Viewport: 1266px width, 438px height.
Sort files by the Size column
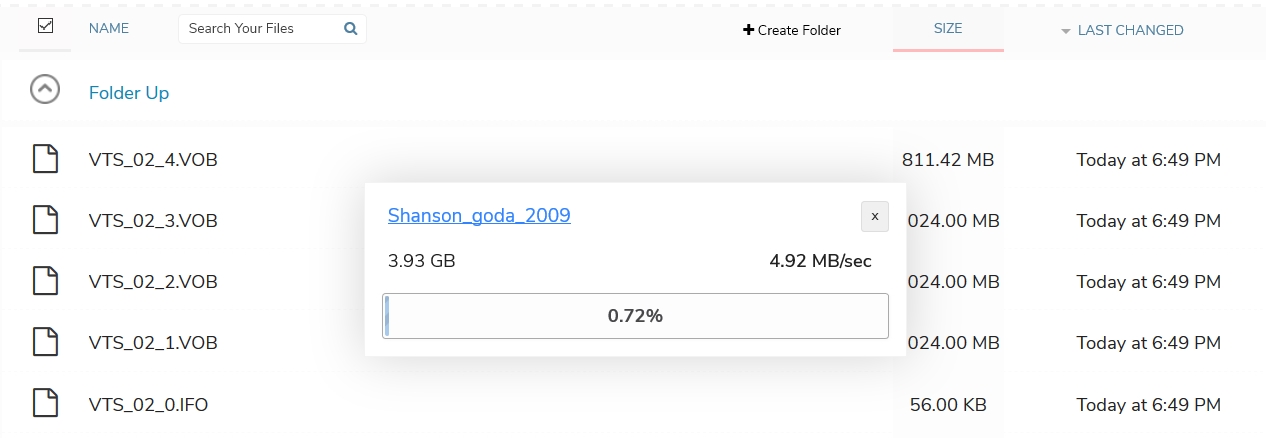click(948, 29)
